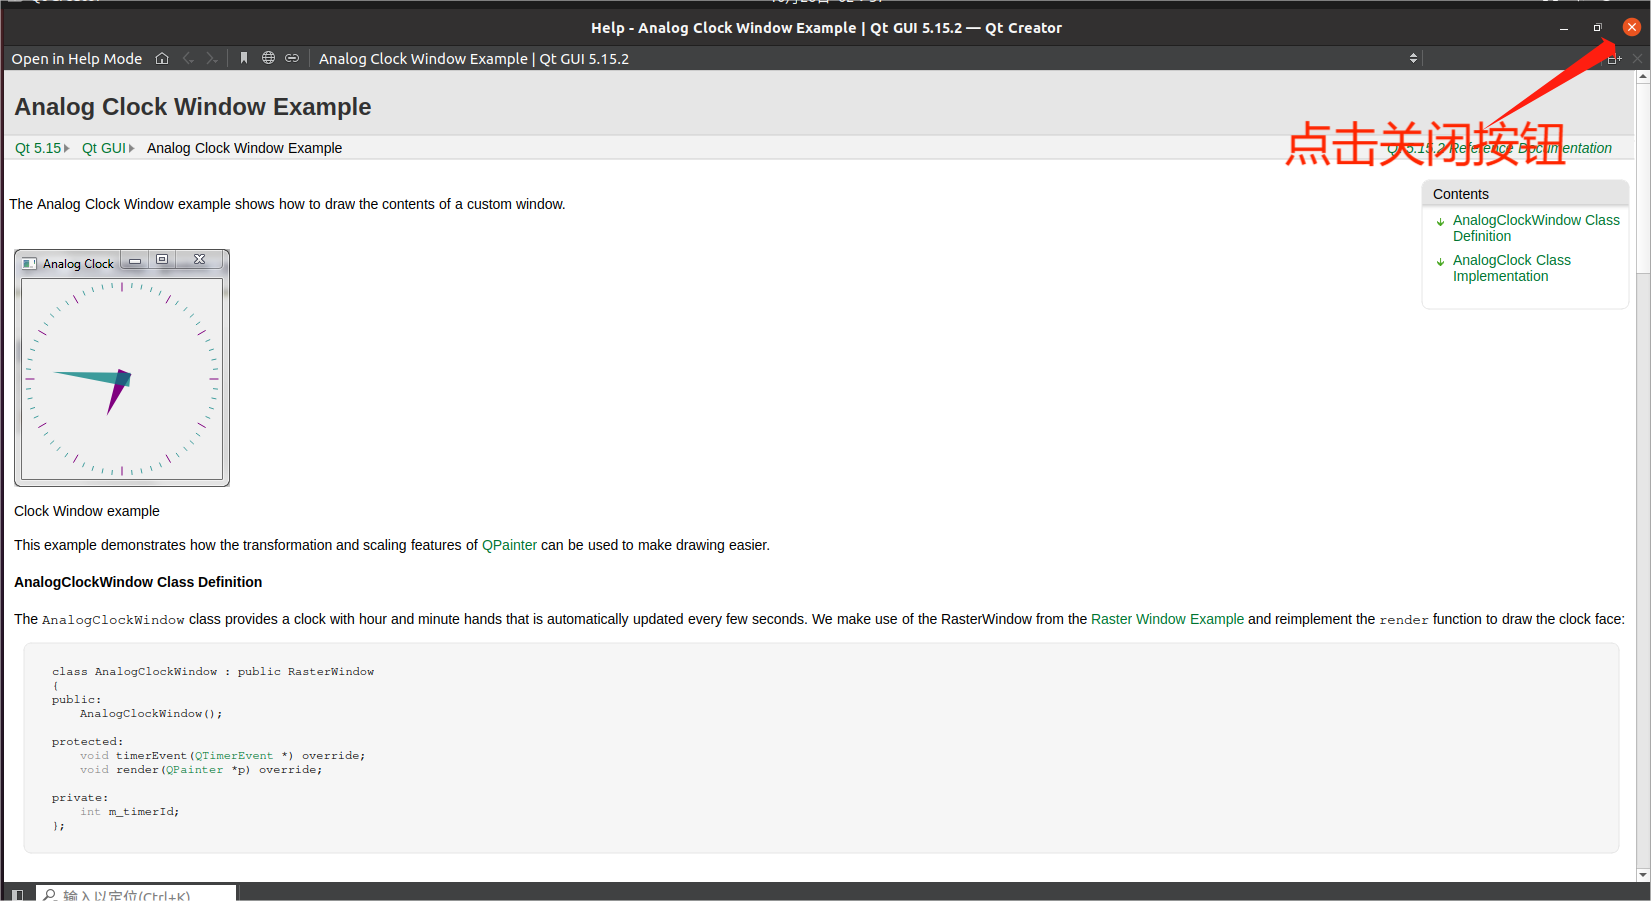Viewport: 1651px width, 901px height.
Task: Click the down-arrow icon beside AnalogClockWindow Class Definition
Action: pyautogui.click(x=1440, y=222)
